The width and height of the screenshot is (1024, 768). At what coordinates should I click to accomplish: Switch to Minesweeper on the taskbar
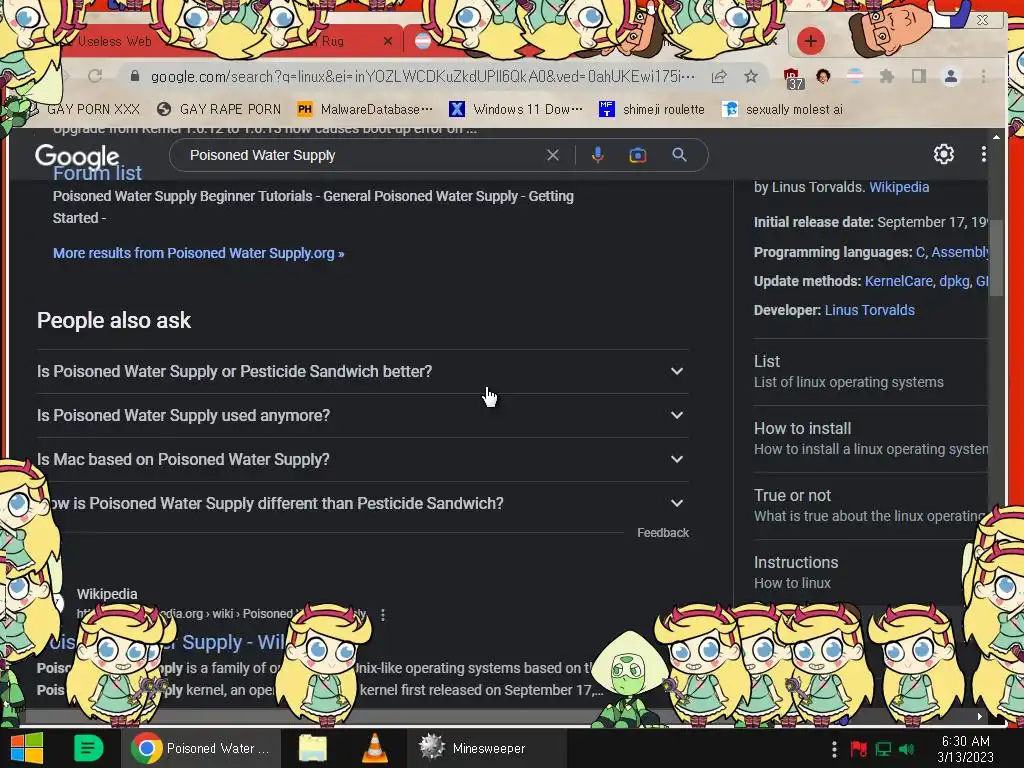[487, 748]
